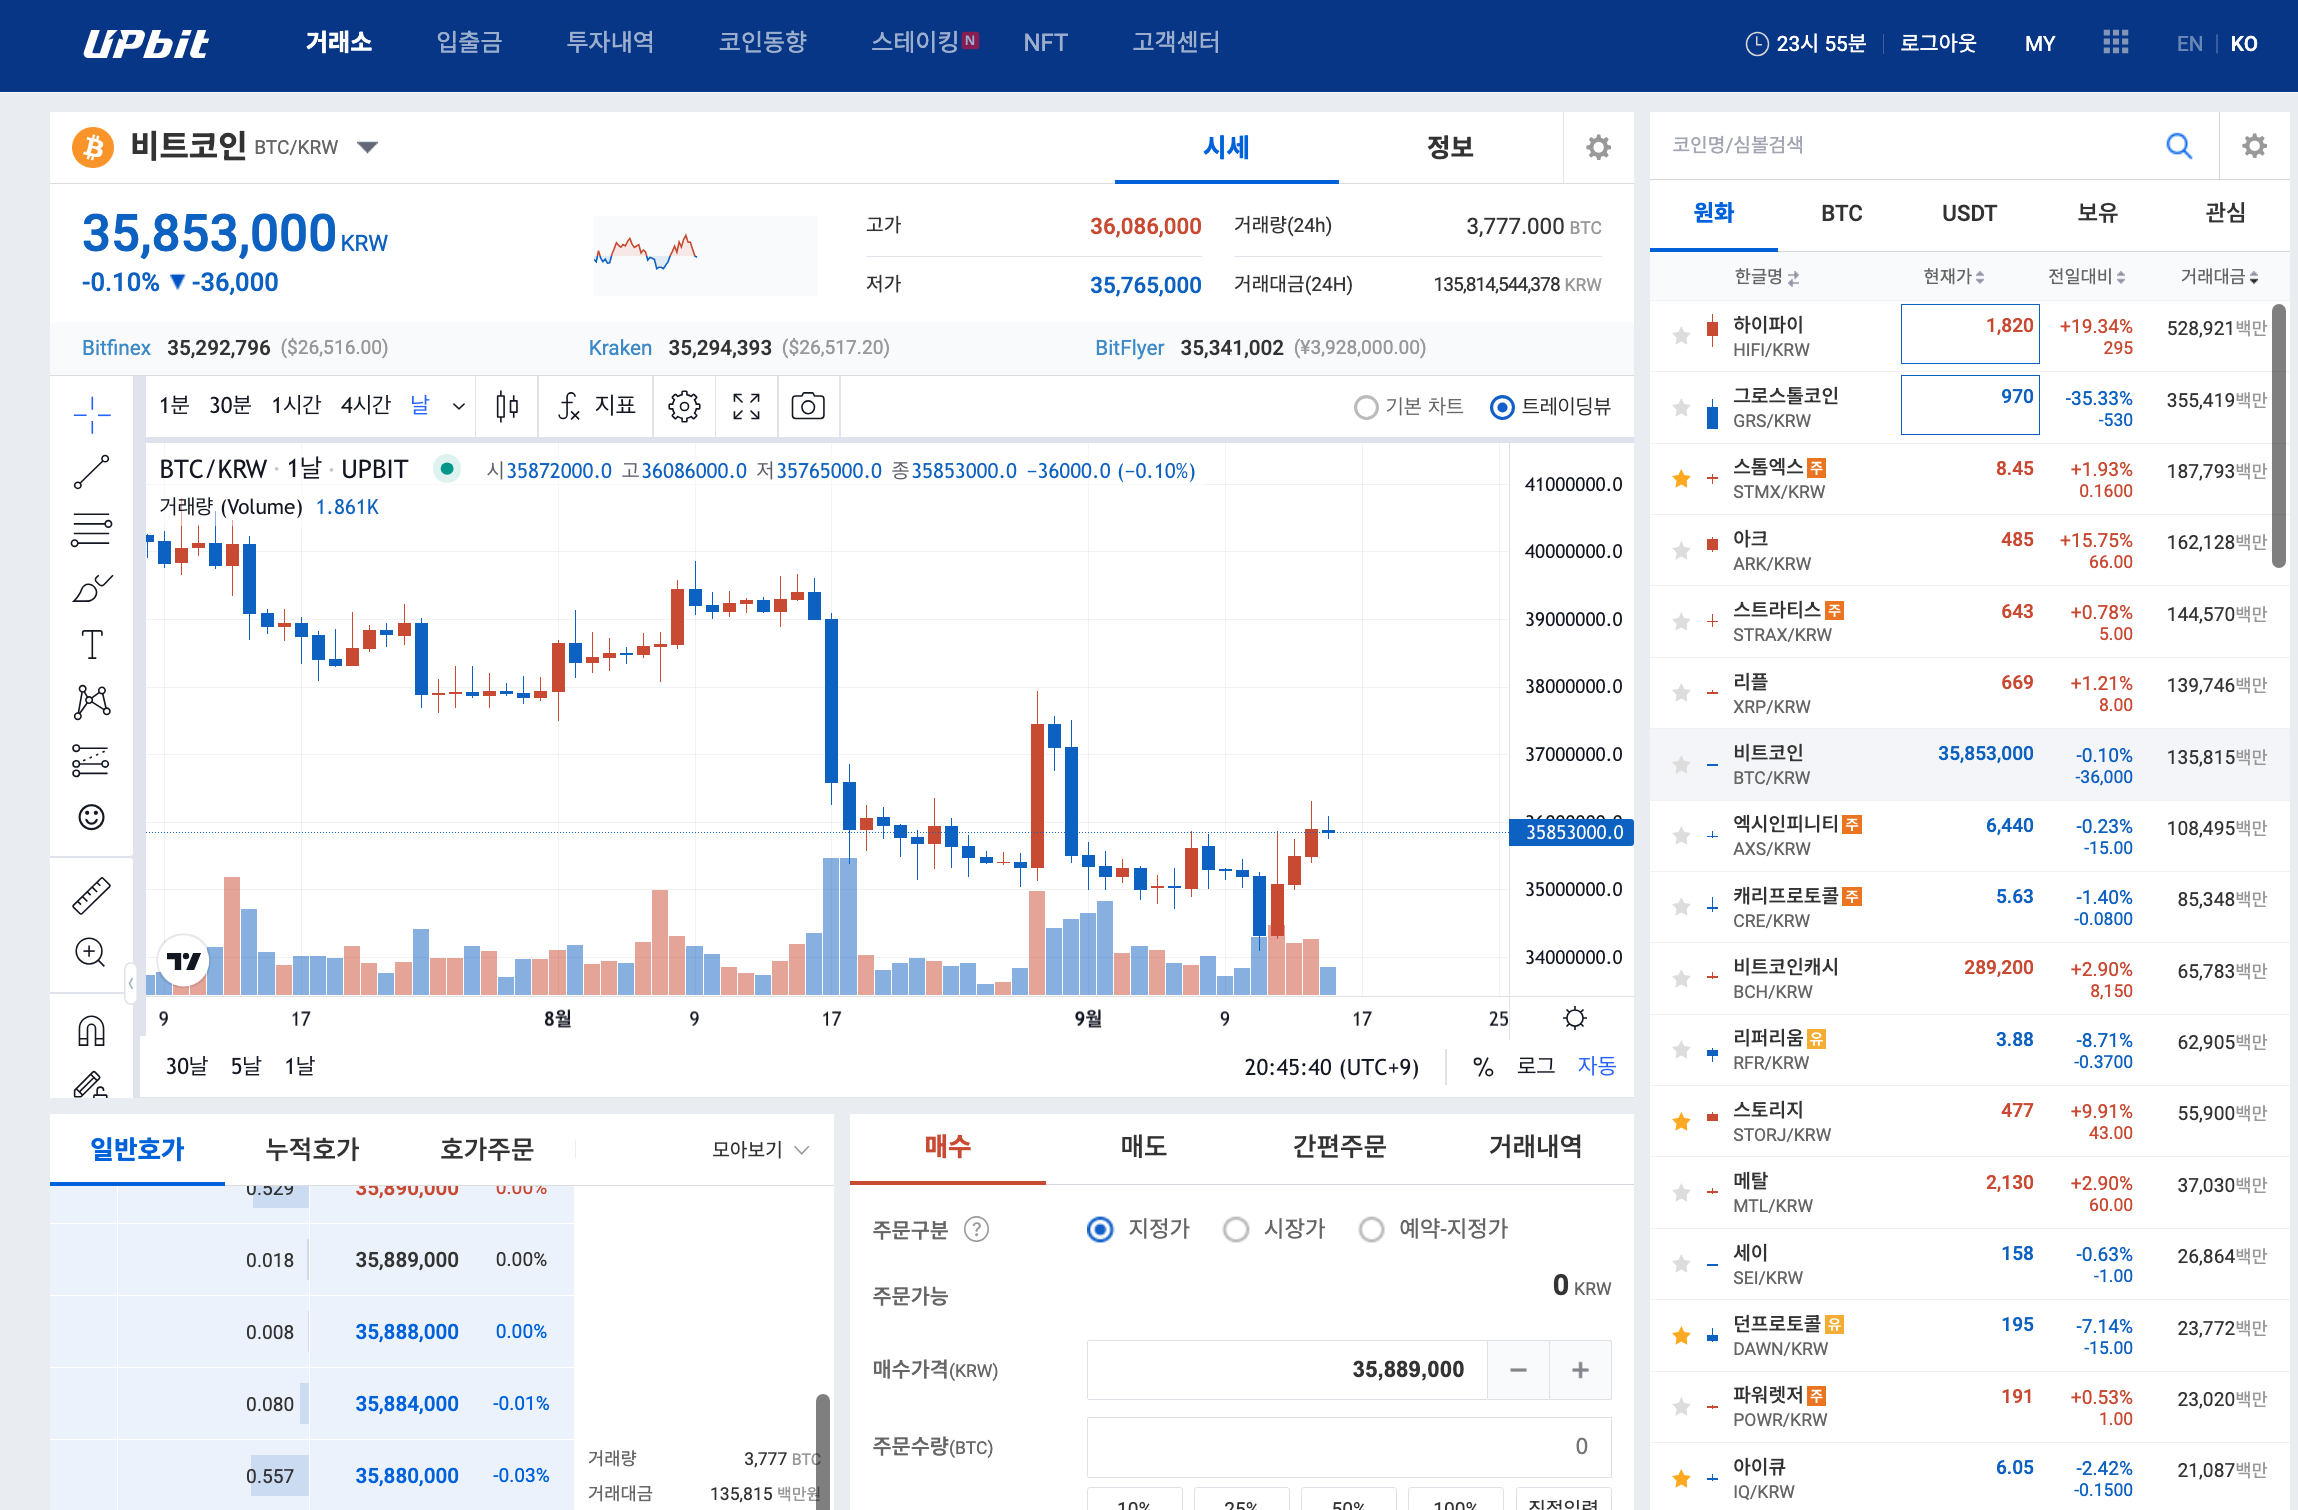The image size is (2298, 1510).
Task: Toggle the magnet snap mode
Action: (91, 1030)
